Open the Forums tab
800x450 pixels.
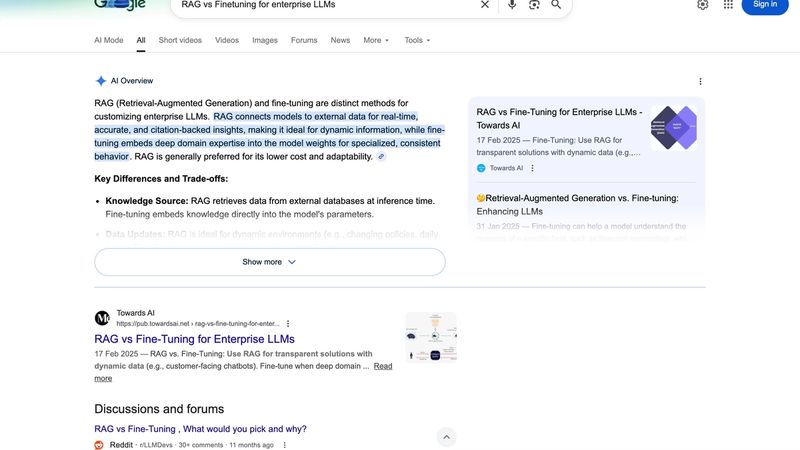[x=304, y=40]
